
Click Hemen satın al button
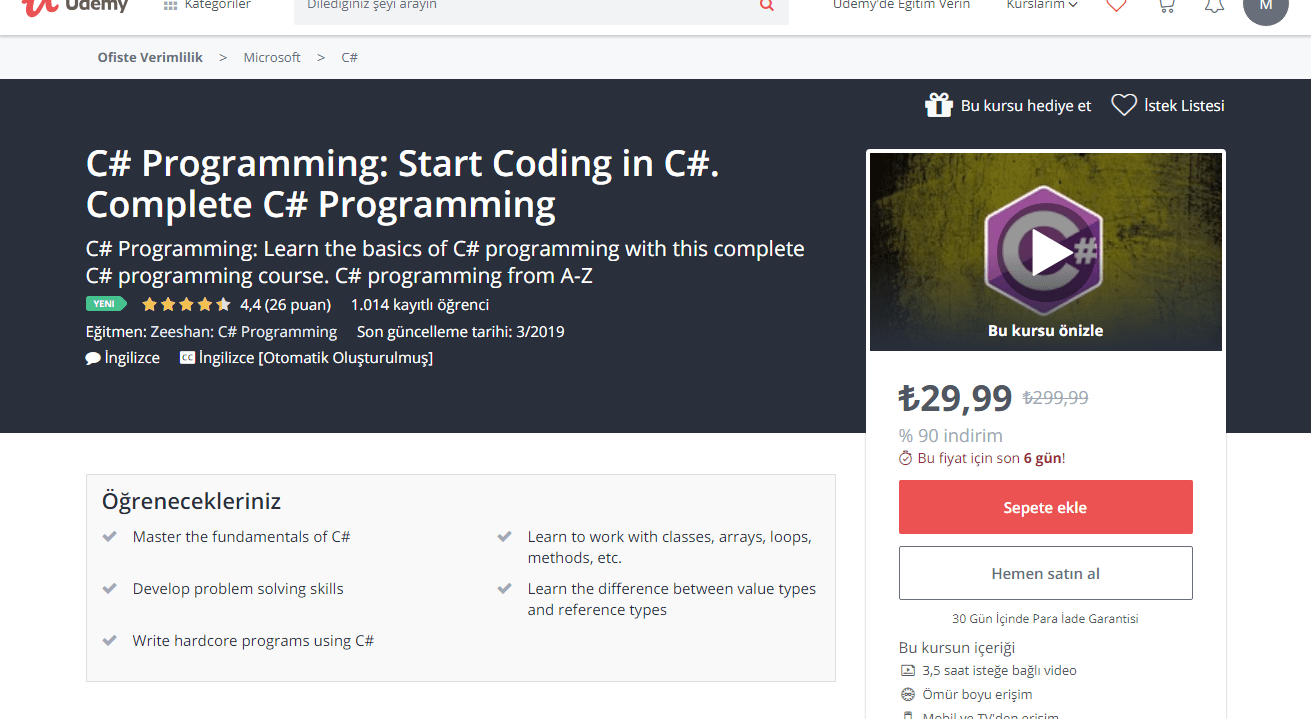click(x=1045, y=573)
